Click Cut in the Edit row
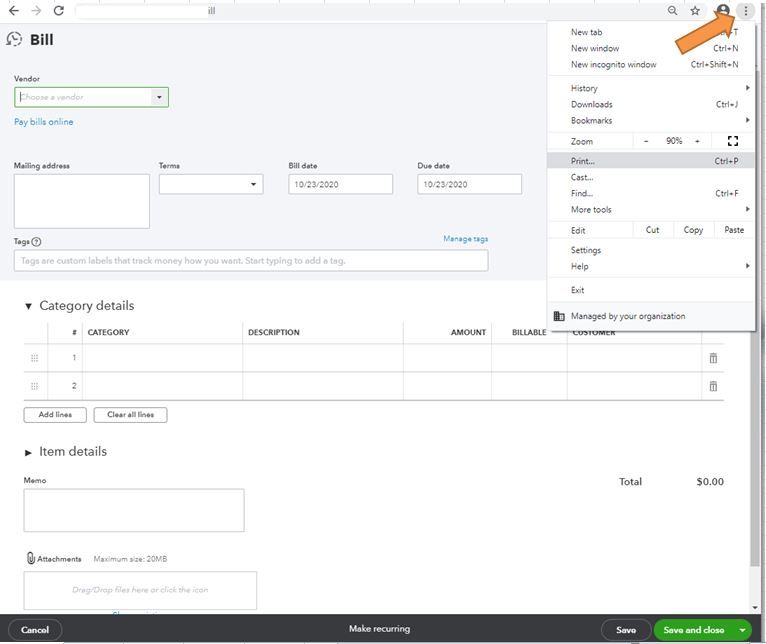The height and width of the screenshot is (644, 766). coord(653,230)
